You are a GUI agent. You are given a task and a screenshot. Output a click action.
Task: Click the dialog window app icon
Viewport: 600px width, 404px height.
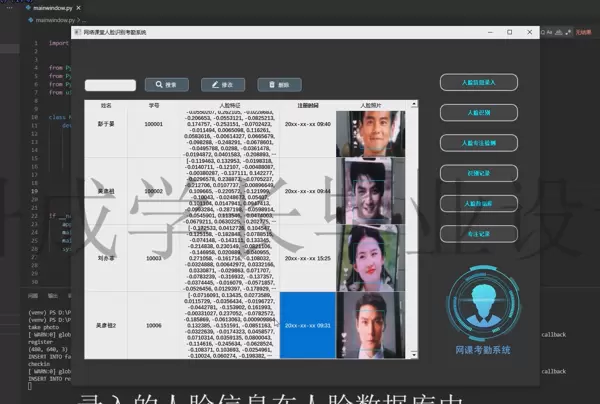coord(75,32)
